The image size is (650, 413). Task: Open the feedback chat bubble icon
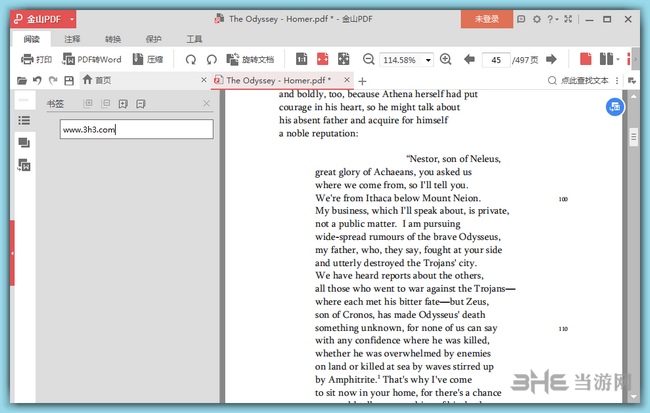(x=521, y=19)
